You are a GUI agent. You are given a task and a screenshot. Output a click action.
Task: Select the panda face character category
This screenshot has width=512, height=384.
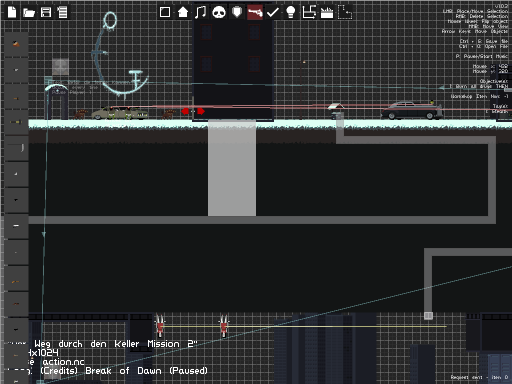[219, 12]
